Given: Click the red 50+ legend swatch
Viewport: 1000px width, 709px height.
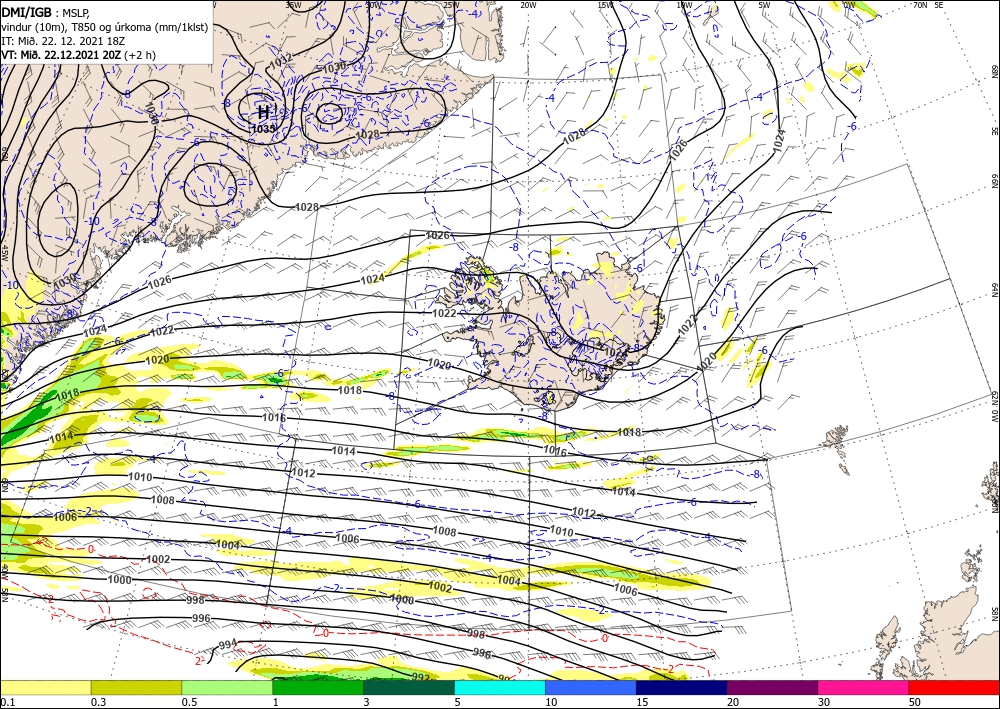Looking at the screenshot, I should (954, 687).
